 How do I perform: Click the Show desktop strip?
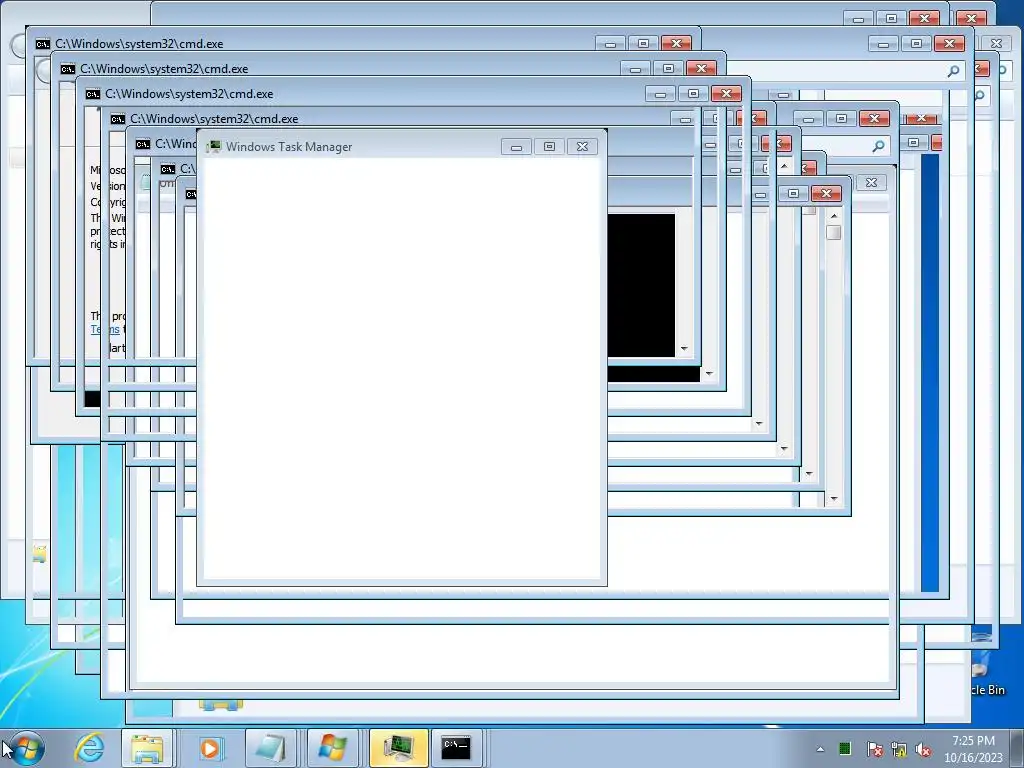click(x=1017, y=748)
